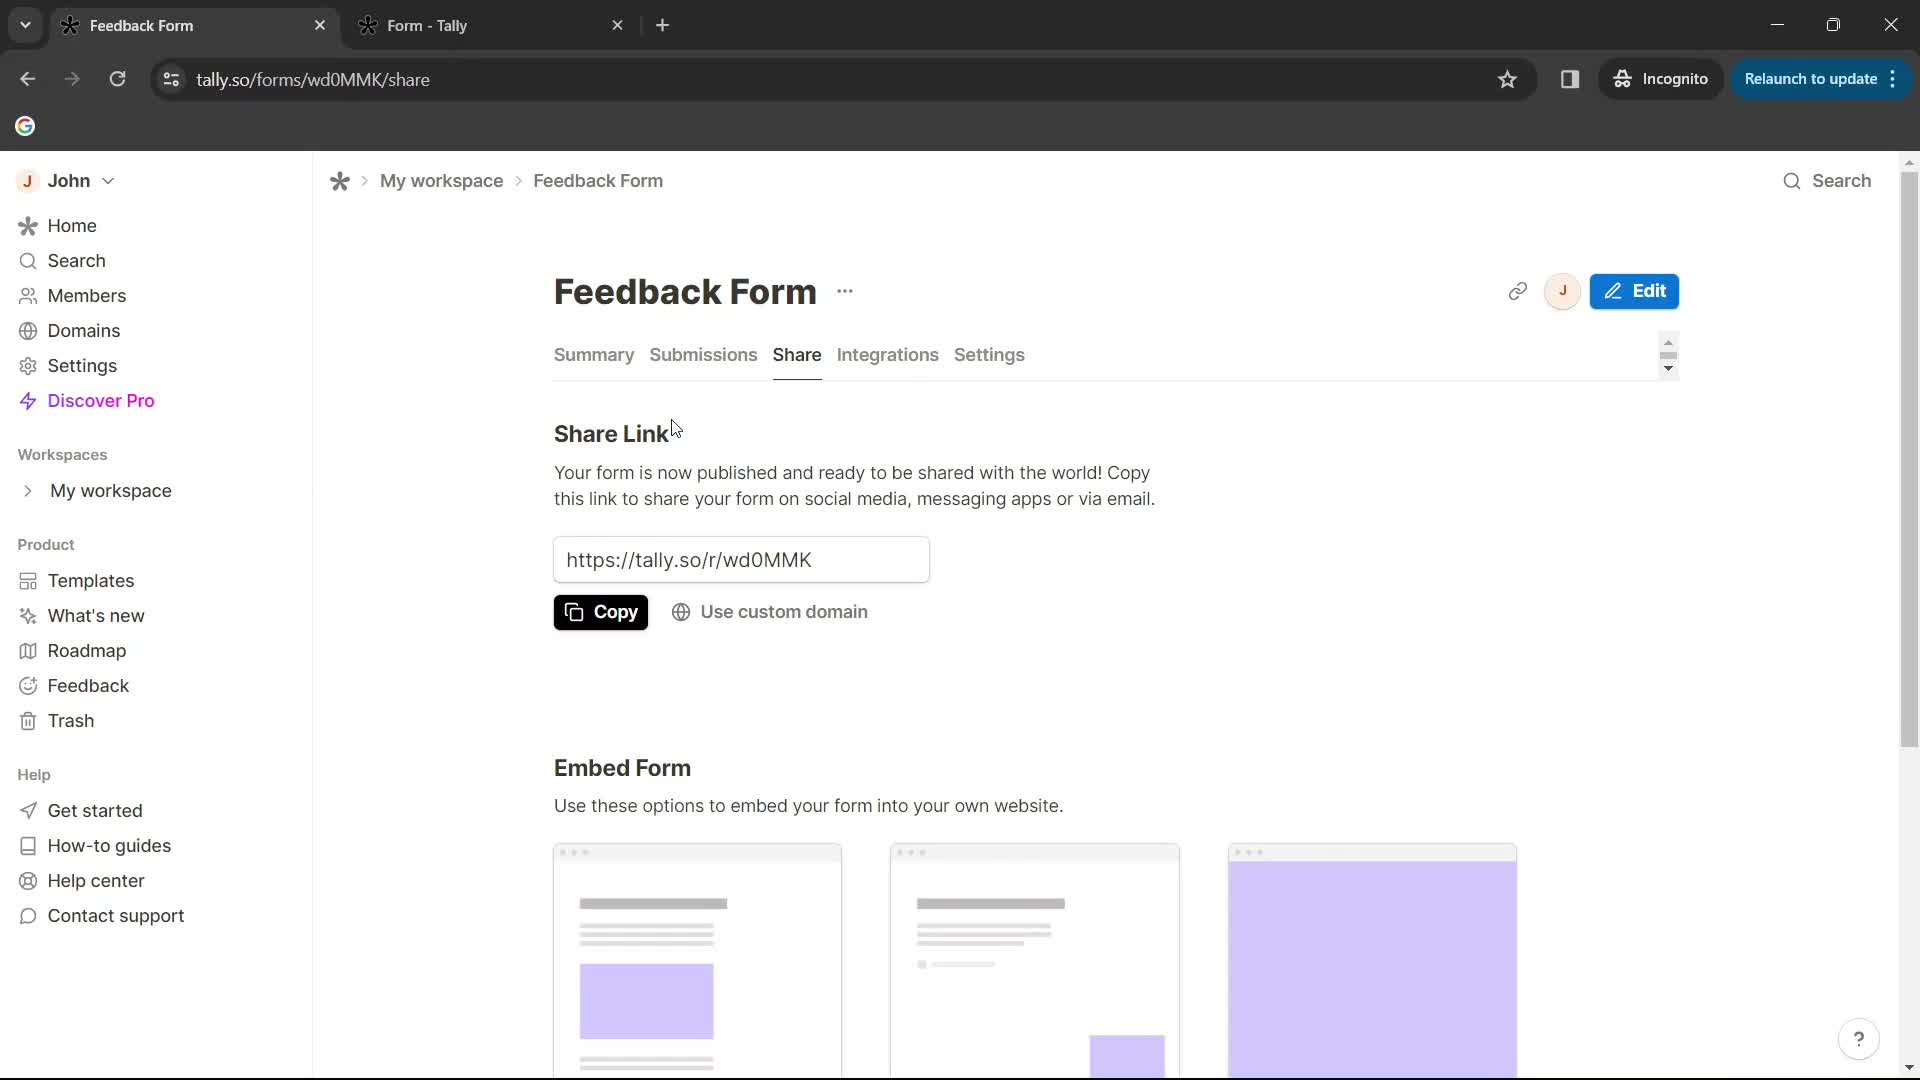Viewport: 1920px width, 1080px height.
Task: Click the share link input field
Action: [741, 559]
